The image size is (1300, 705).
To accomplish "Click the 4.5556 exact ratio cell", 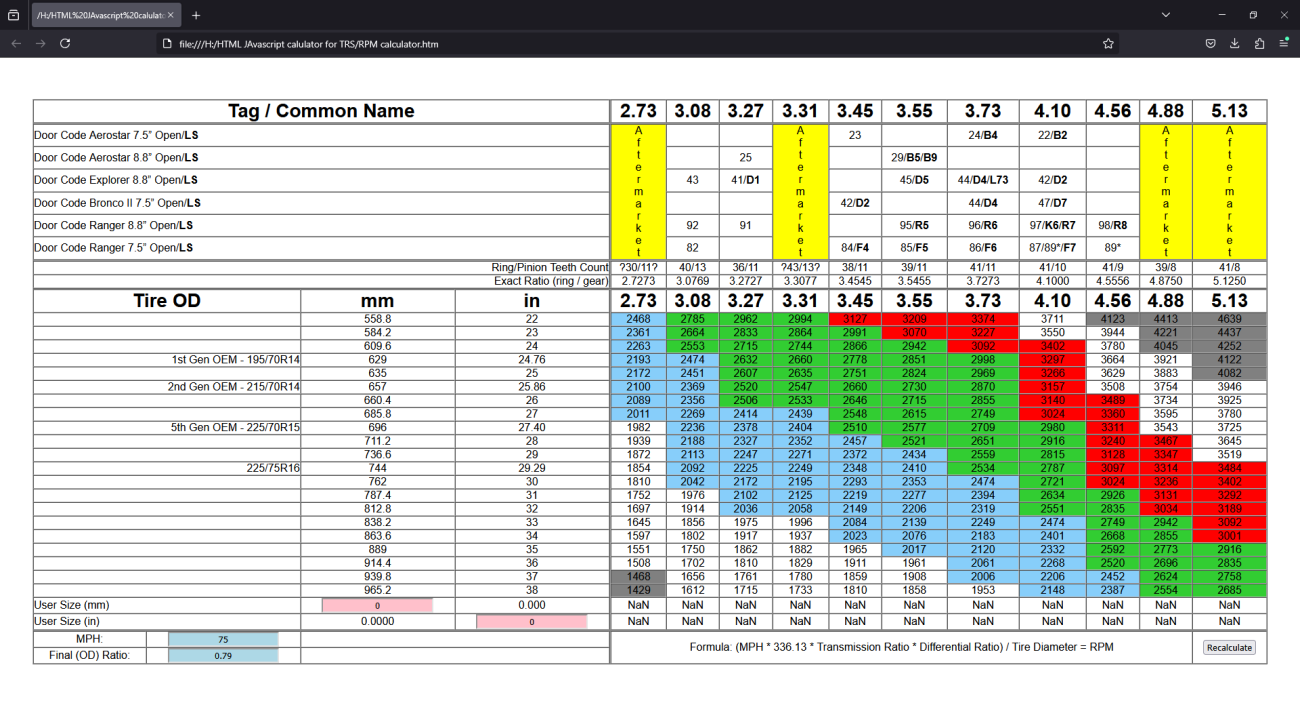I will [1112, 281].
